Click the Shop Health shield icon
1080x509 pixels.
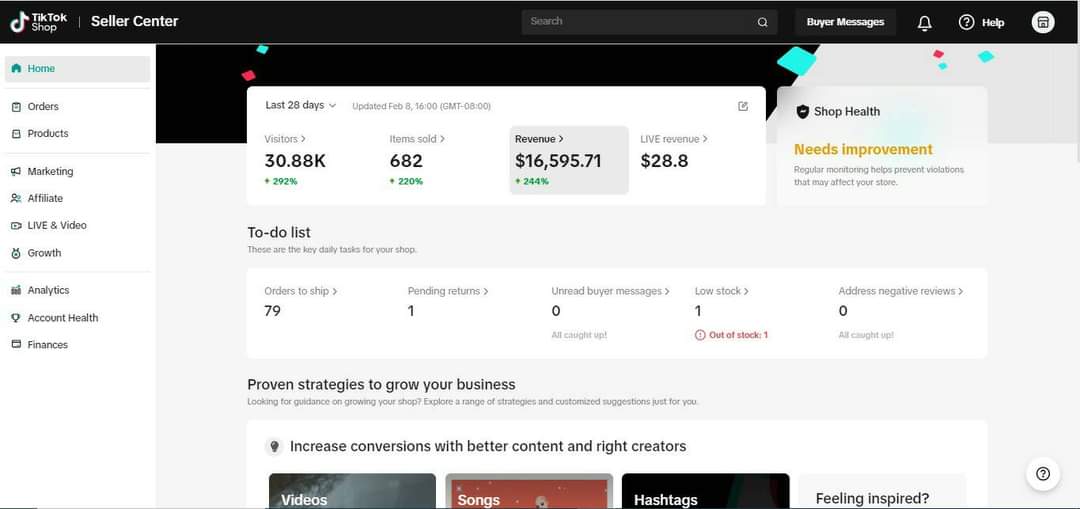802,112
